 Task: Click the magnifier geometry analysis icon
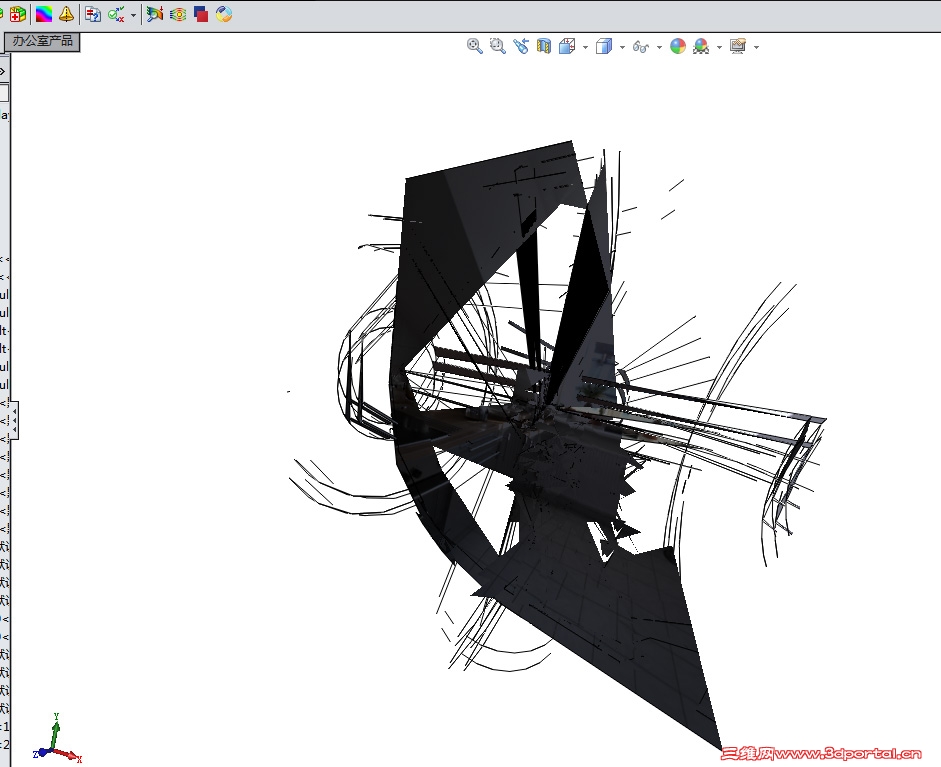(155, 14)
